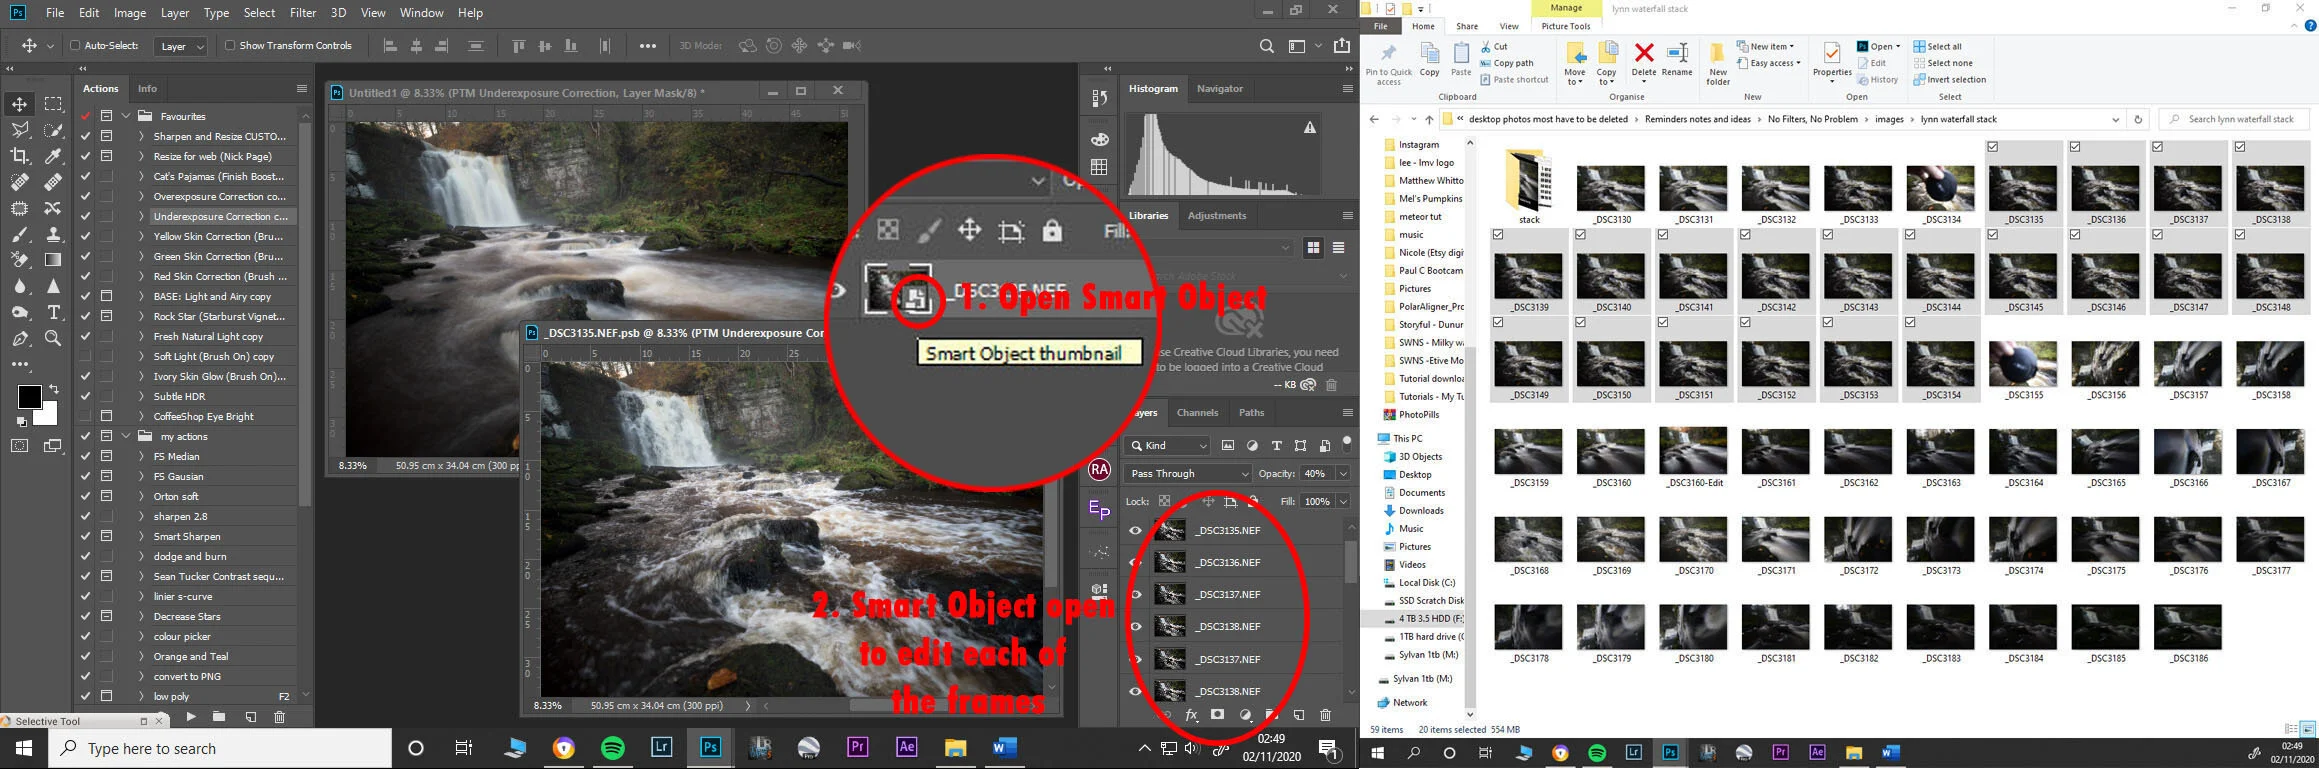Viewport: 2319px width, 769px height.
Task: Open the Share icon in Photoshop
Action: point(1342,46)
